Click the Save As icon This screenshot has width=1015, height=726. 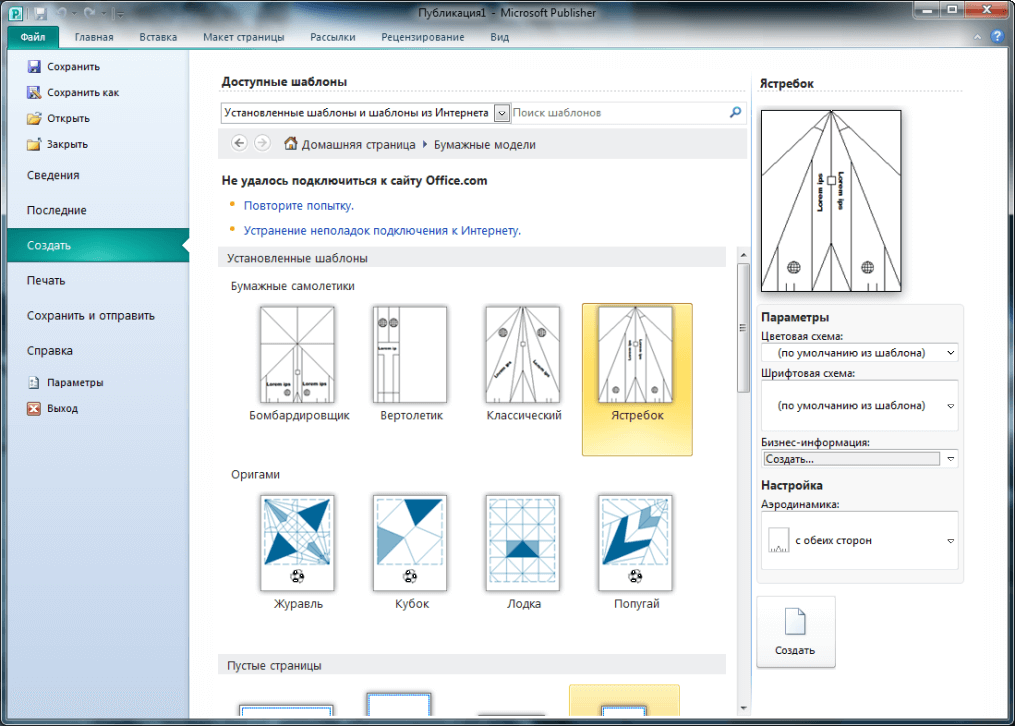[x=34, y=93]
